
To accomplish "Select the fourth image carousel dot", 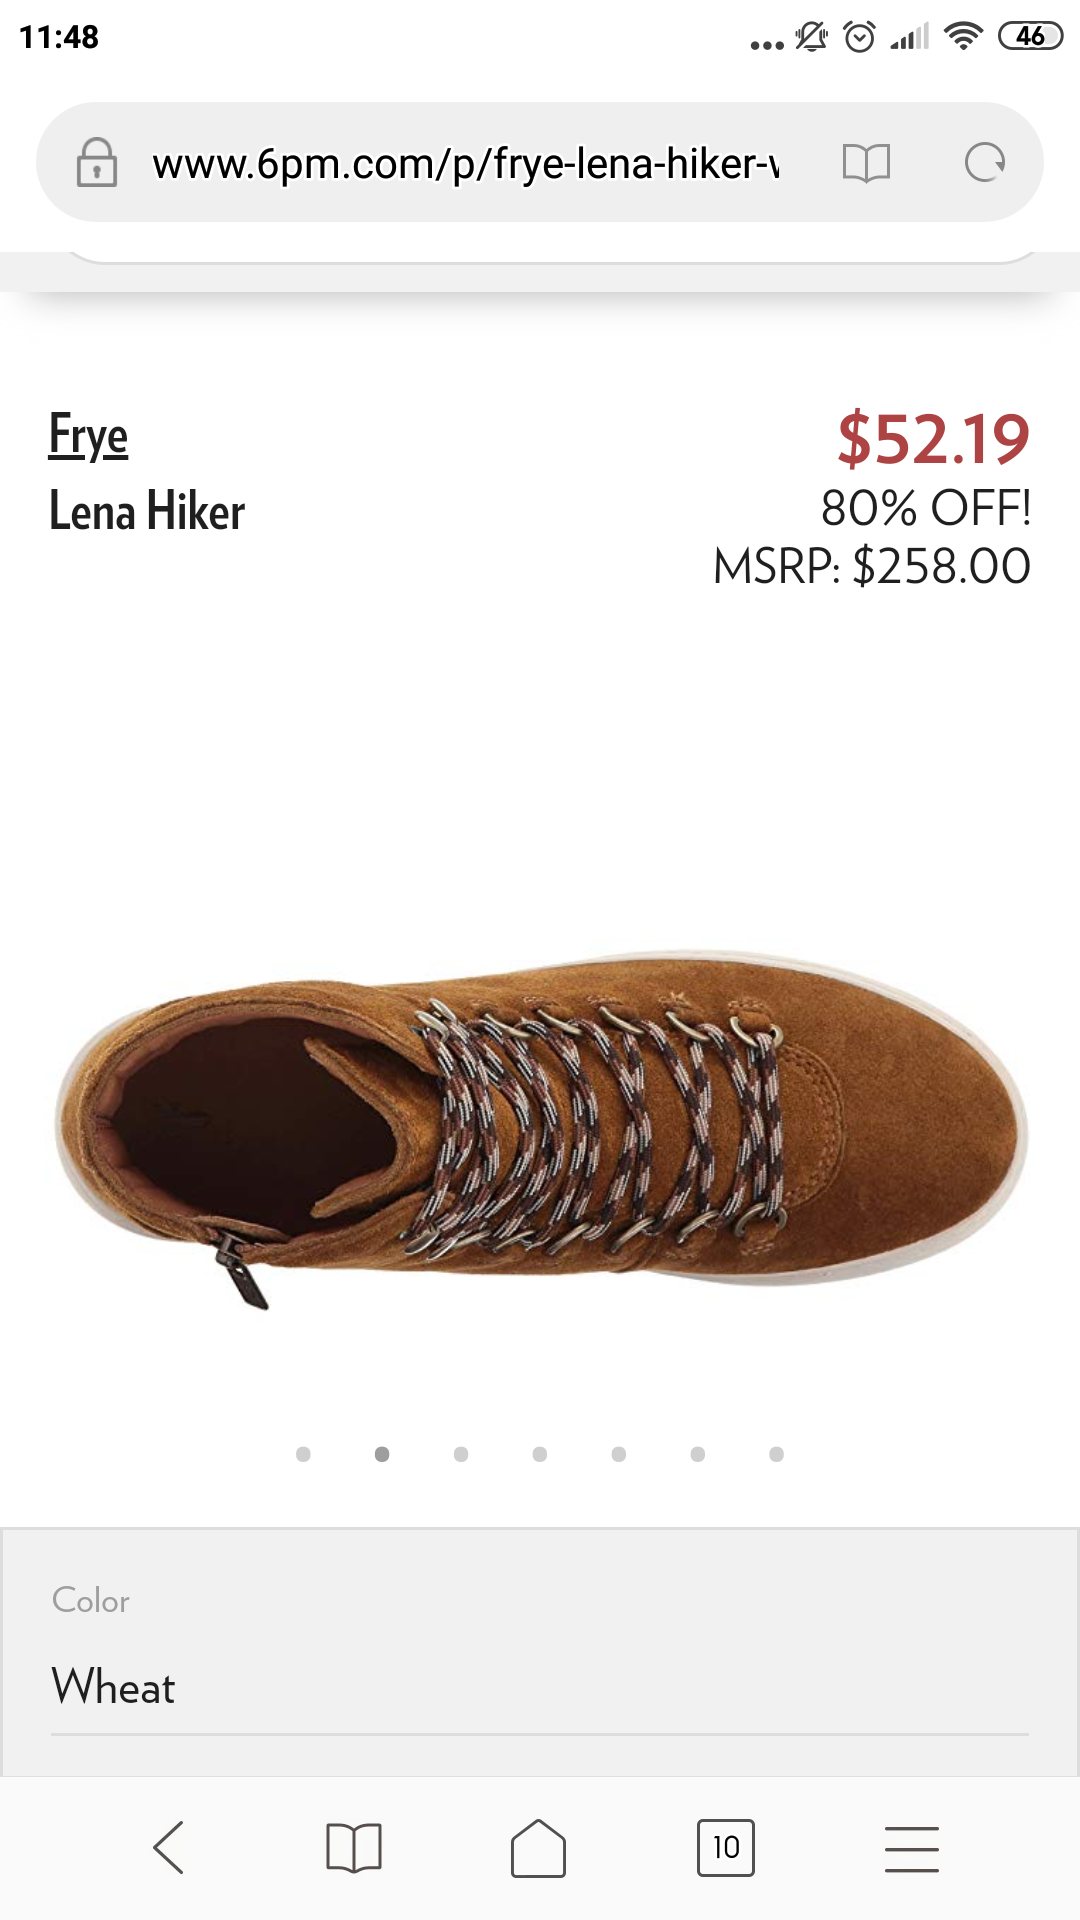I will [x=540, y=1454].
